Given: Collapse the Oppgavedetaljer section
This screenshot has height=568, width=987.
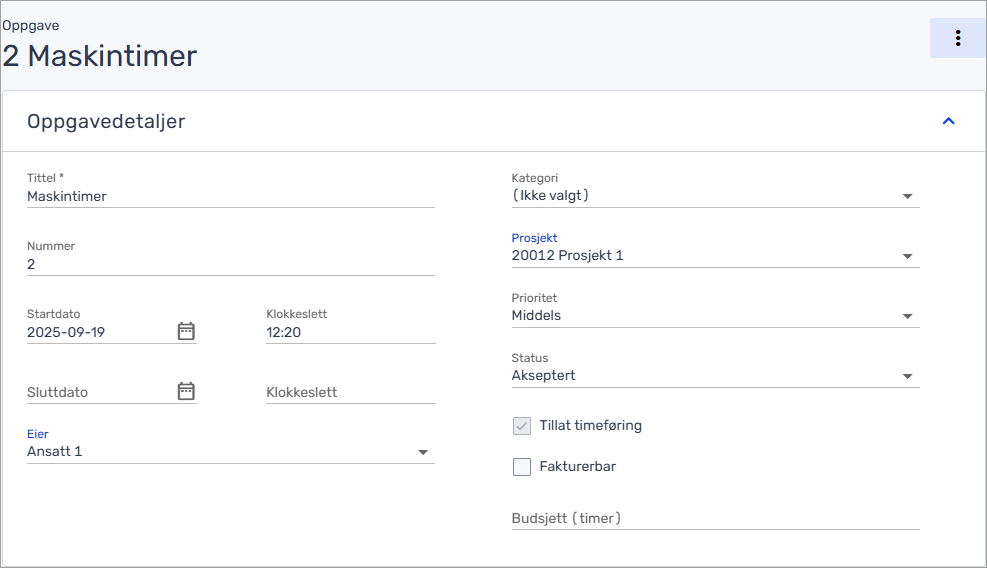Looking at the screenshot, I should 948,121.
